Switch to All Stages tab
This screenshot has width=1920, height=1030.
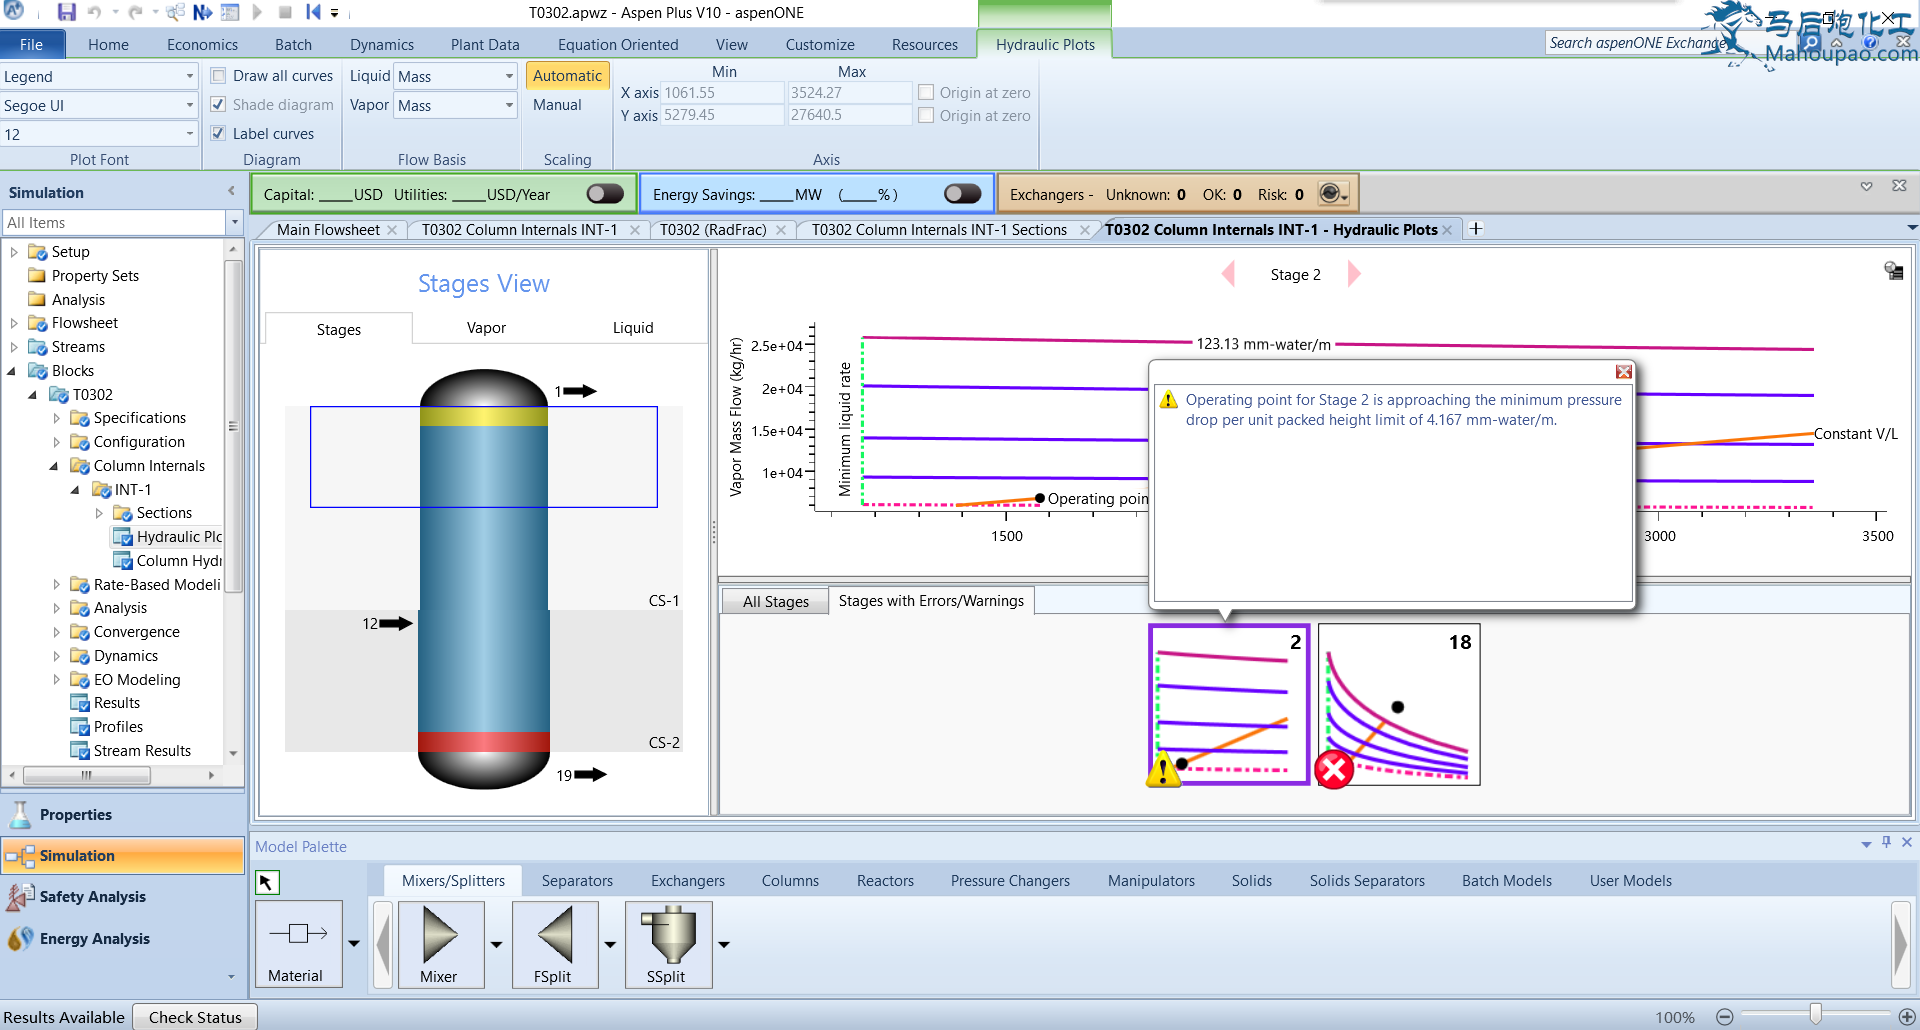[x=776, y=601]
